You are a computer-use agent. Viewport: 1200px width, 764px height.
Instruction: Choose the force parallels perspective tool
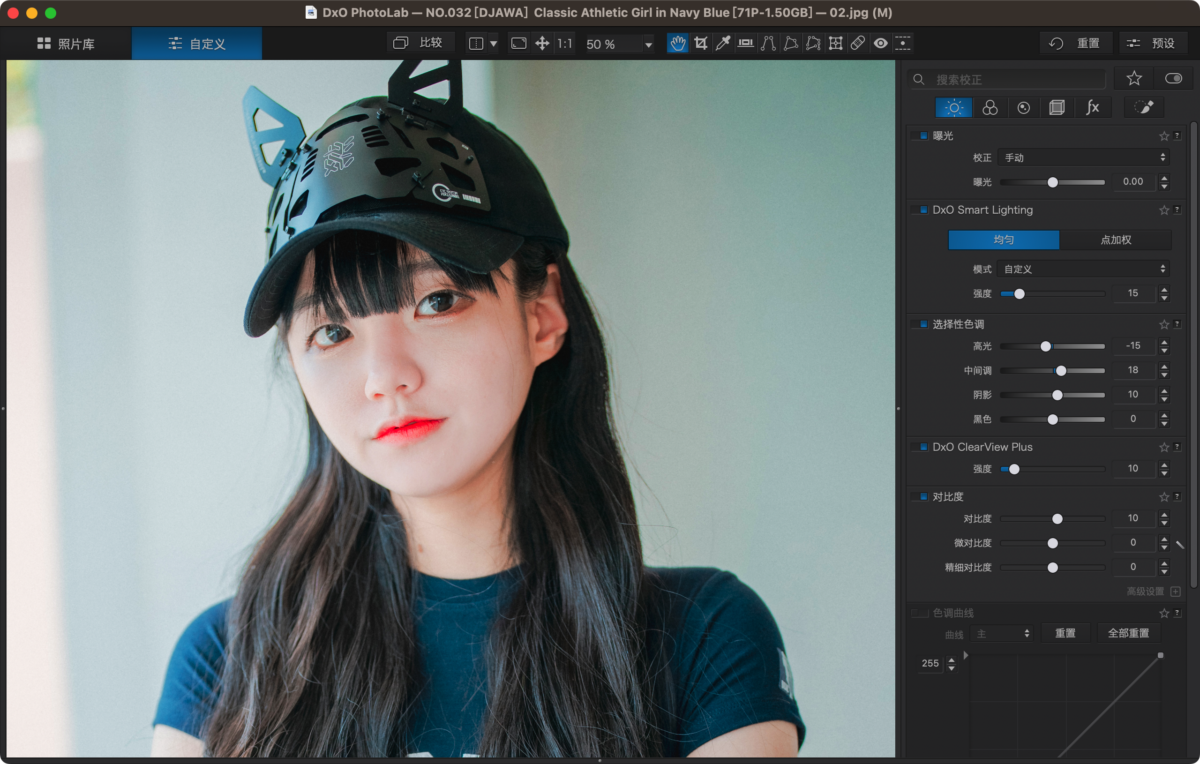tap(768, 43)
